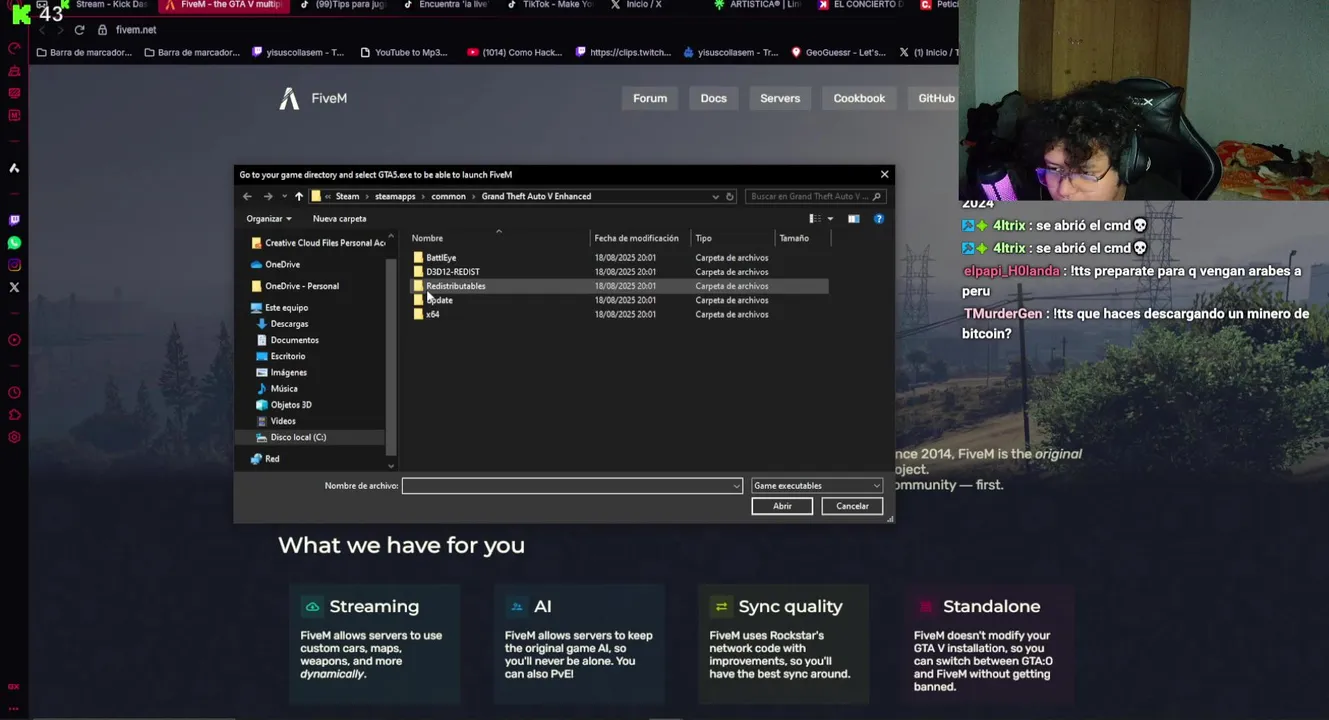This screenshot has width=1329, height=720.
Task: Open Escritorio in sidebar
Action: (281, 356)
